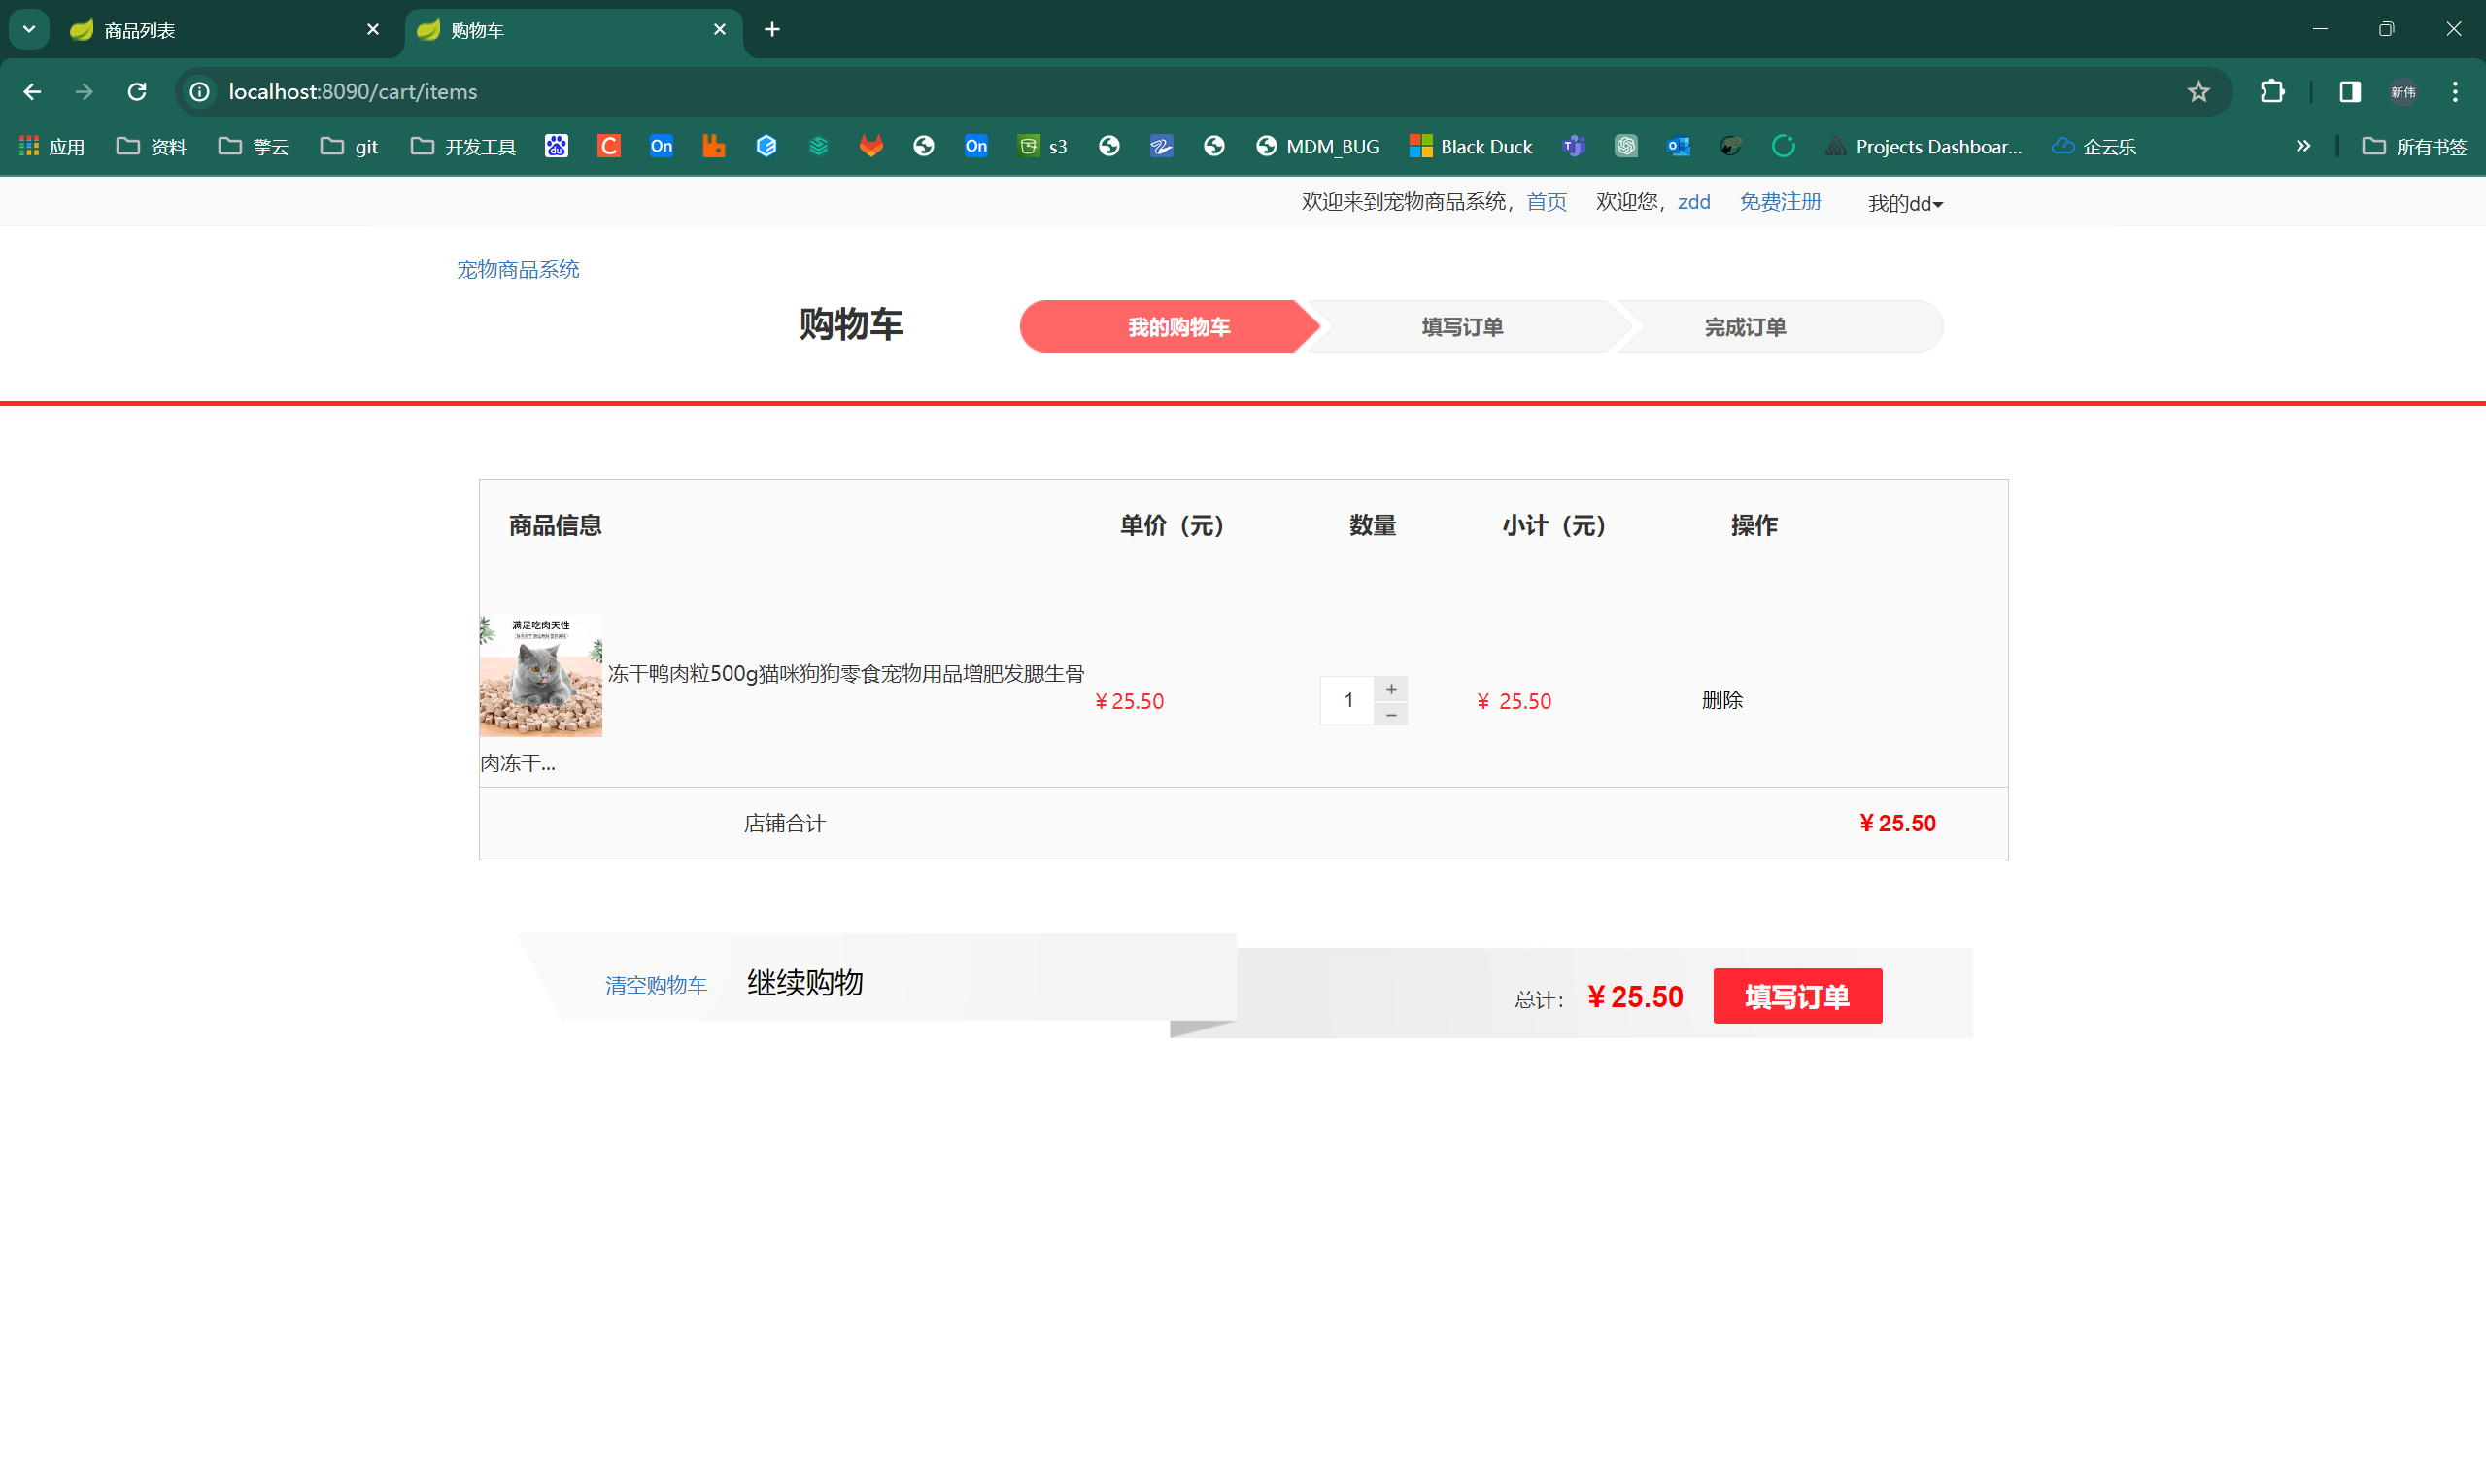Image resolution: width=2486 pixels, height=1484 pixels.
Task: Open the 开发工具 bookmarks folder
Action: [x=464, y=146]
